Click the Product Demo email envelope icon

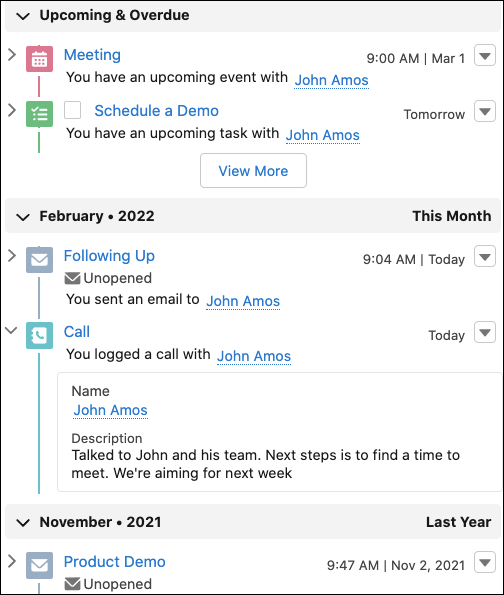[x=39, y=565]
